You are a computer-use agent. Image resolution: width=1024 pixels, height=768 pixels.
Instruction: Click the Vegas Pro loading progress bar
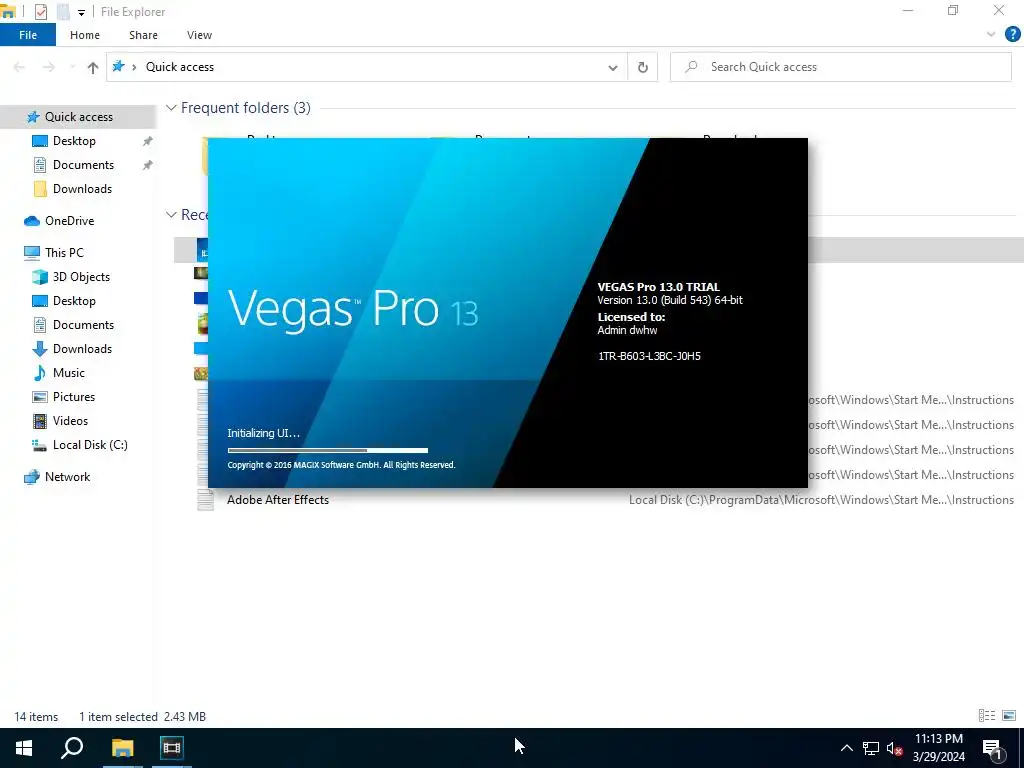328,450
